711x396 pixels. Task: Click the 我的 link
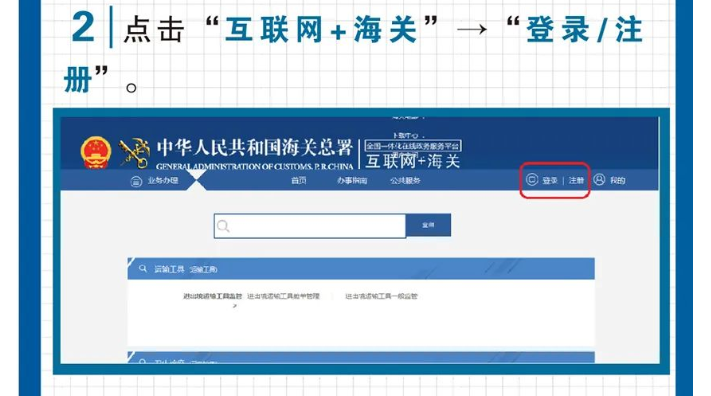618,181
